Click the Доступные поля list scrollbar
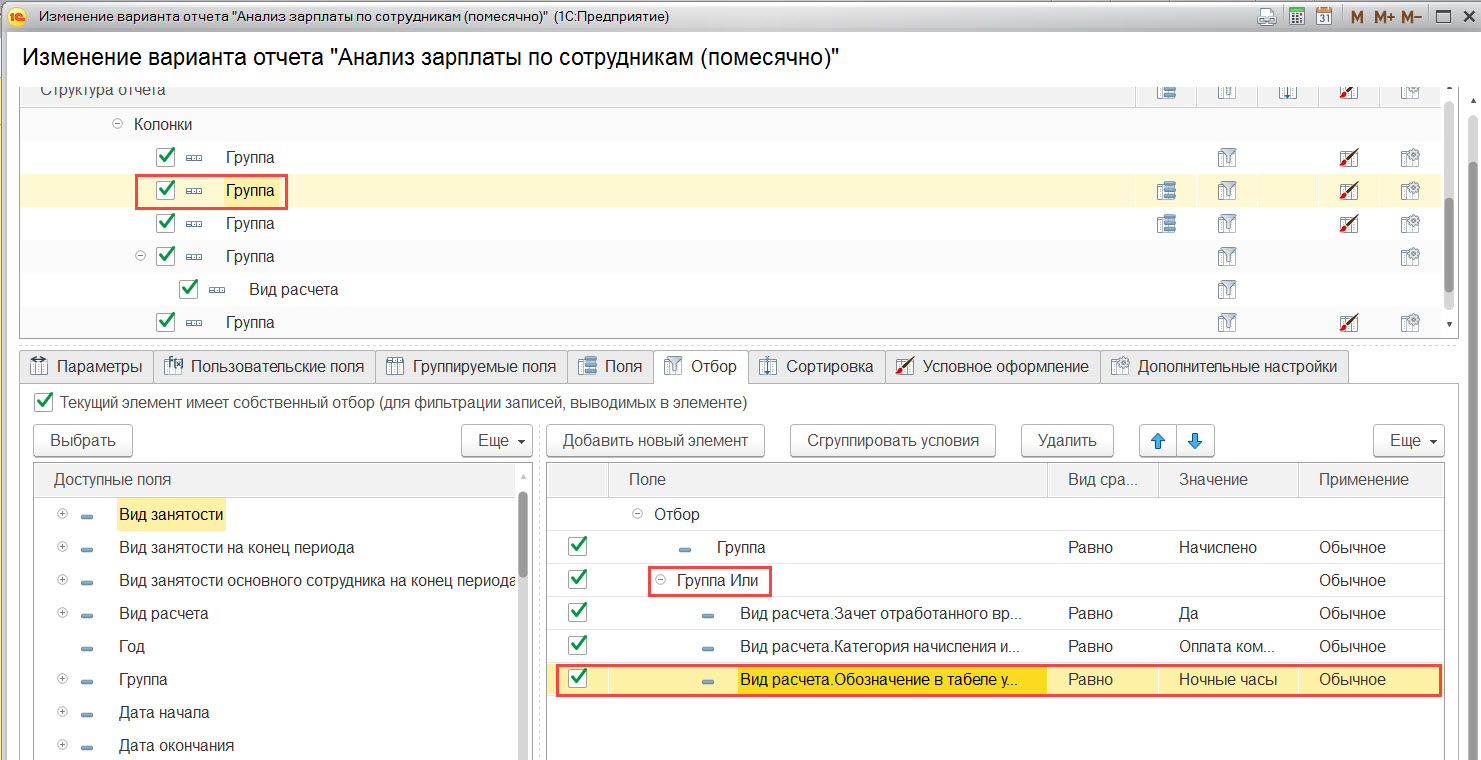This screenshot has height=760, width=1481. 523,535
